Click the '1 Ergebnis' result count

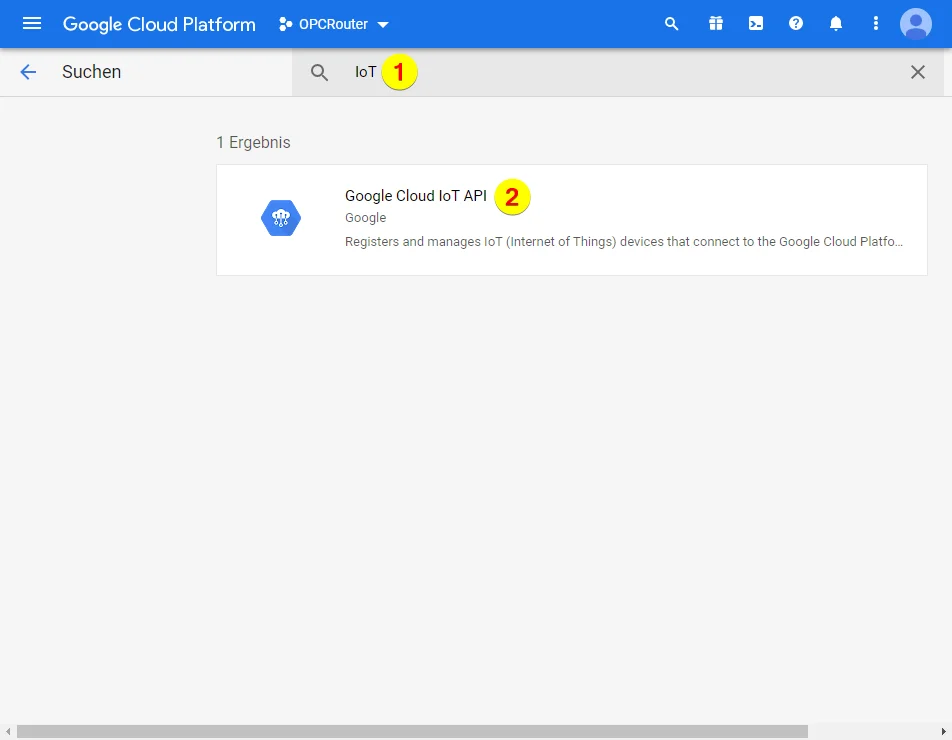point(253,143)
